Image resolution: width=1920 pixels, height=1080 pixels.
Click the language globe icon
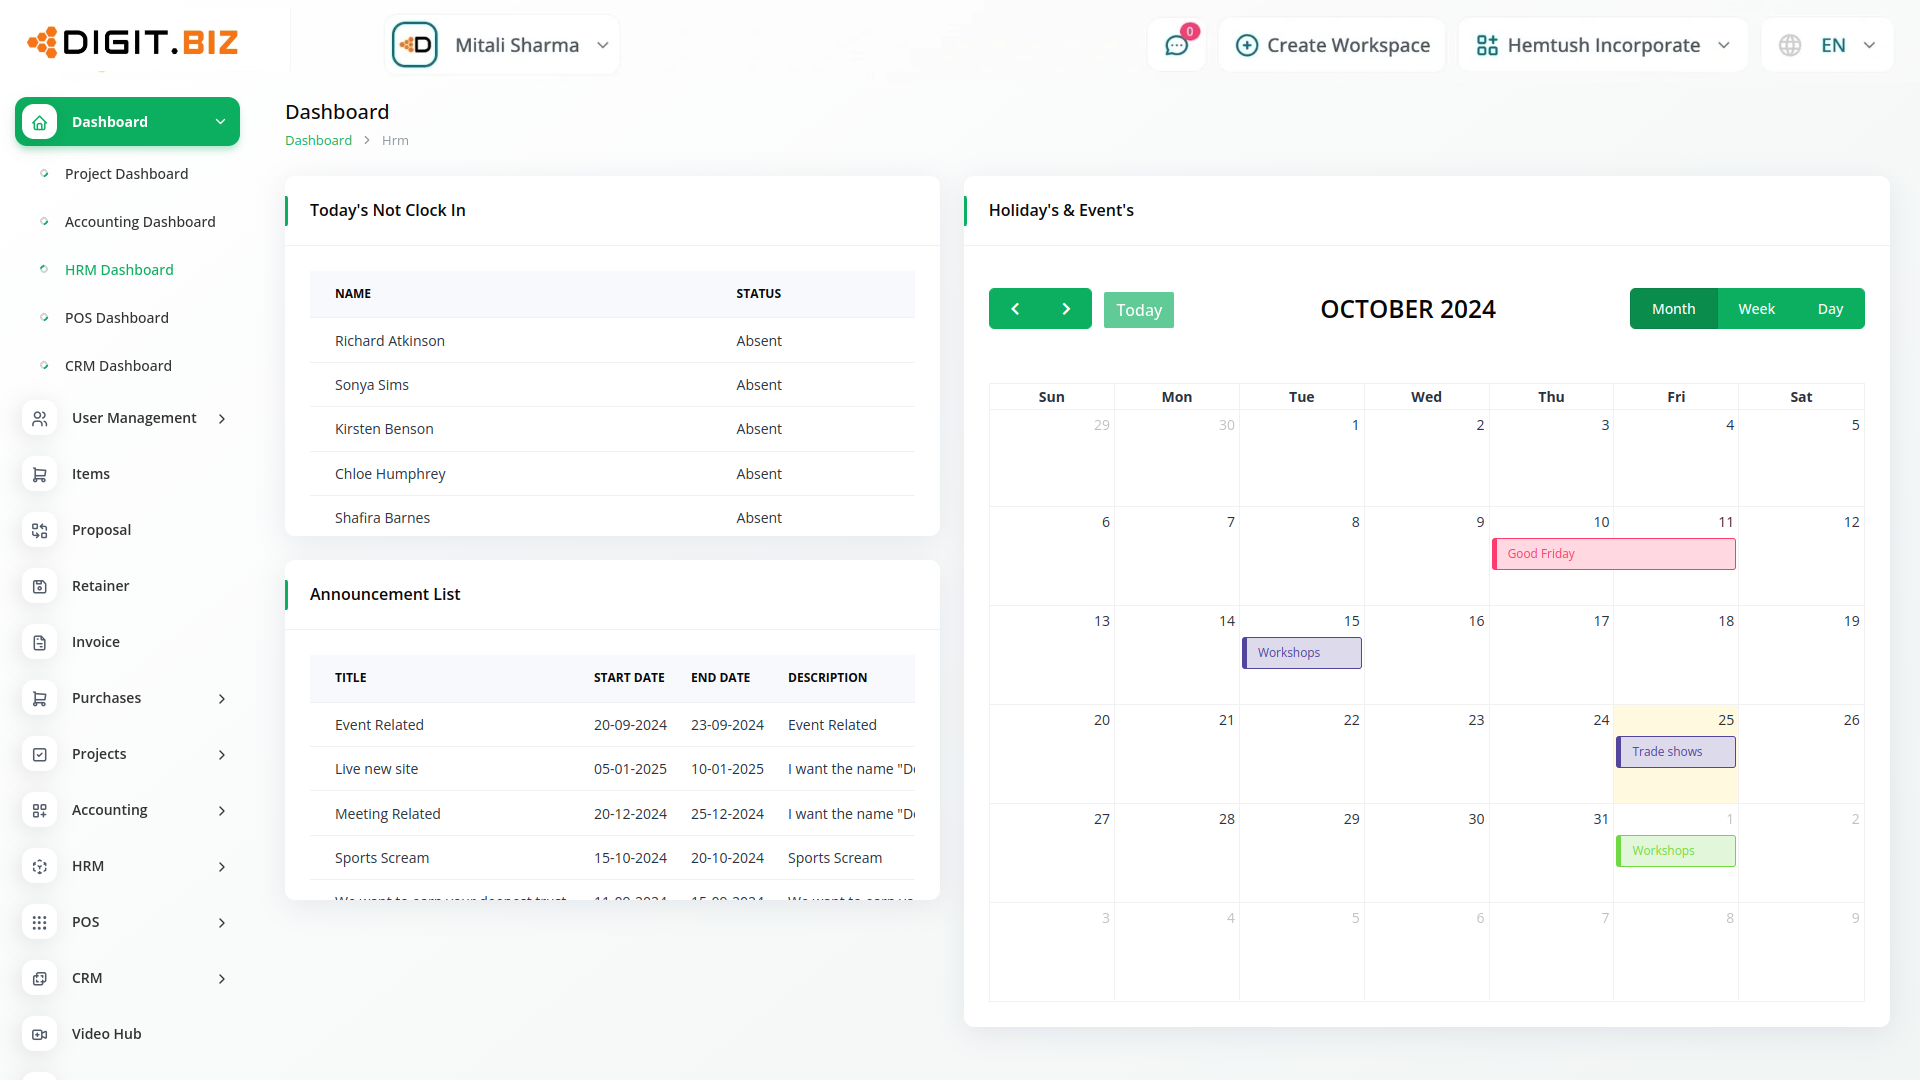coord(1790,46)
